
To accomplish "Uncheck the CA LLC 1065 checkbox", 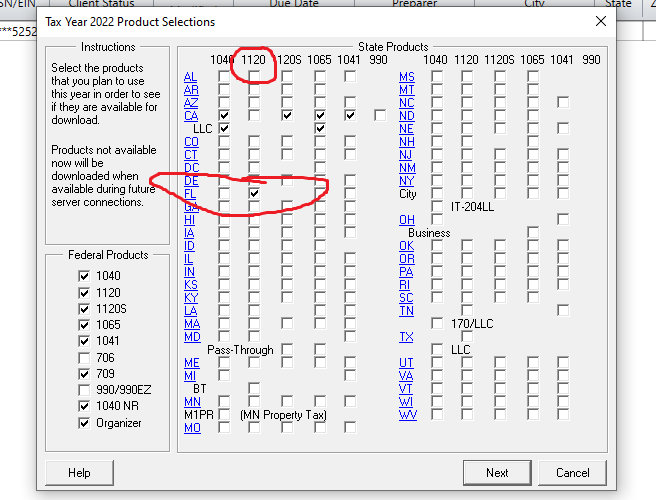I will coord(320,128).
